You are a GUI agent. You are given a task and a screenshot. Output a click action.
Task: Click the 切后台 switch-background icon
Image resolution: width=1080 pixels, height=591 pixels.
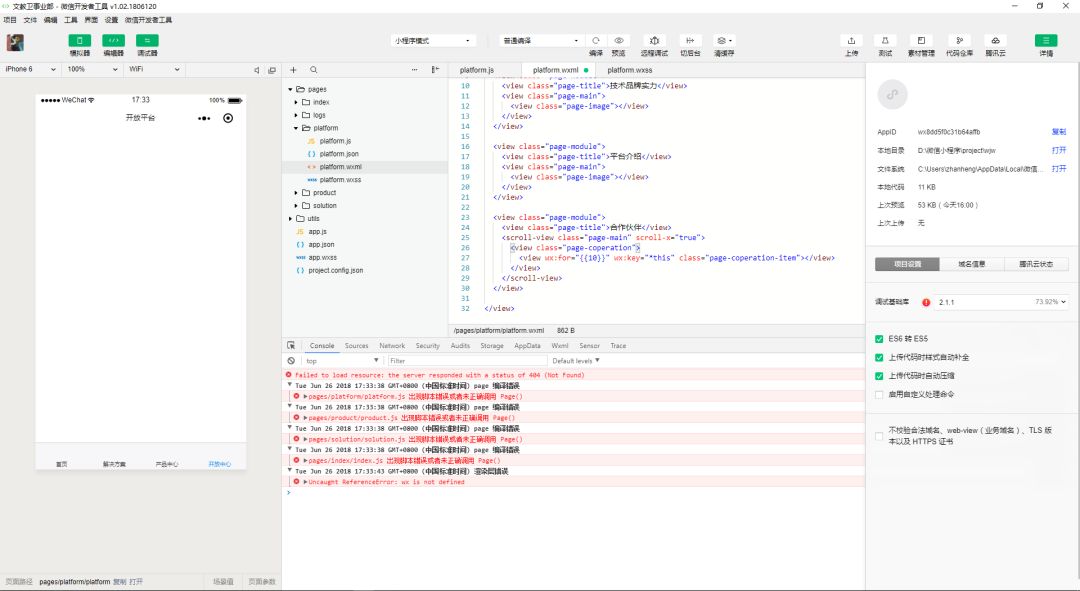click(x=690, y=41)
